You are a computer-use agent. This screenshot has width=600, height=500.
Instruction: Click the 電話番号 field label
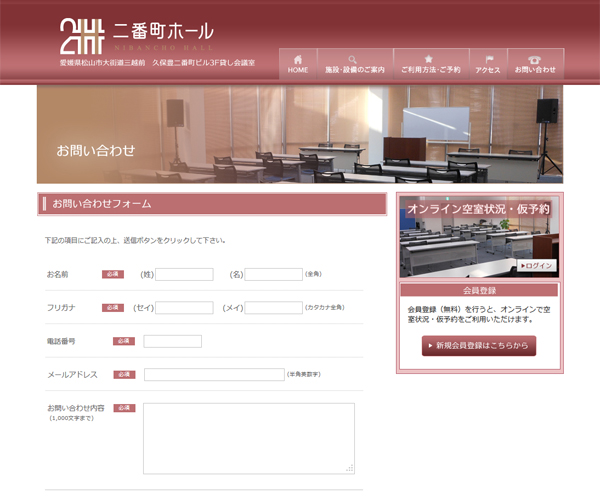(x=61, y=341)
